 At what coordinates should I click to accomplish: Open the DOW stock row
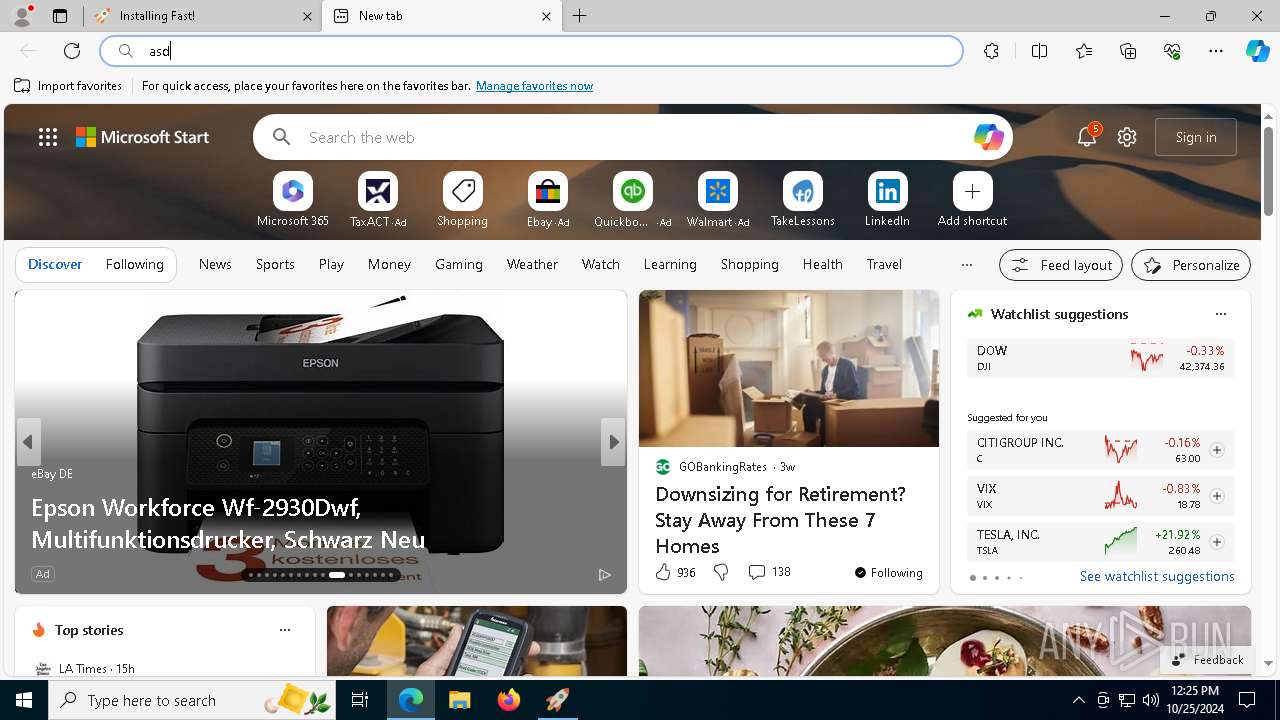coord(1100,358)
